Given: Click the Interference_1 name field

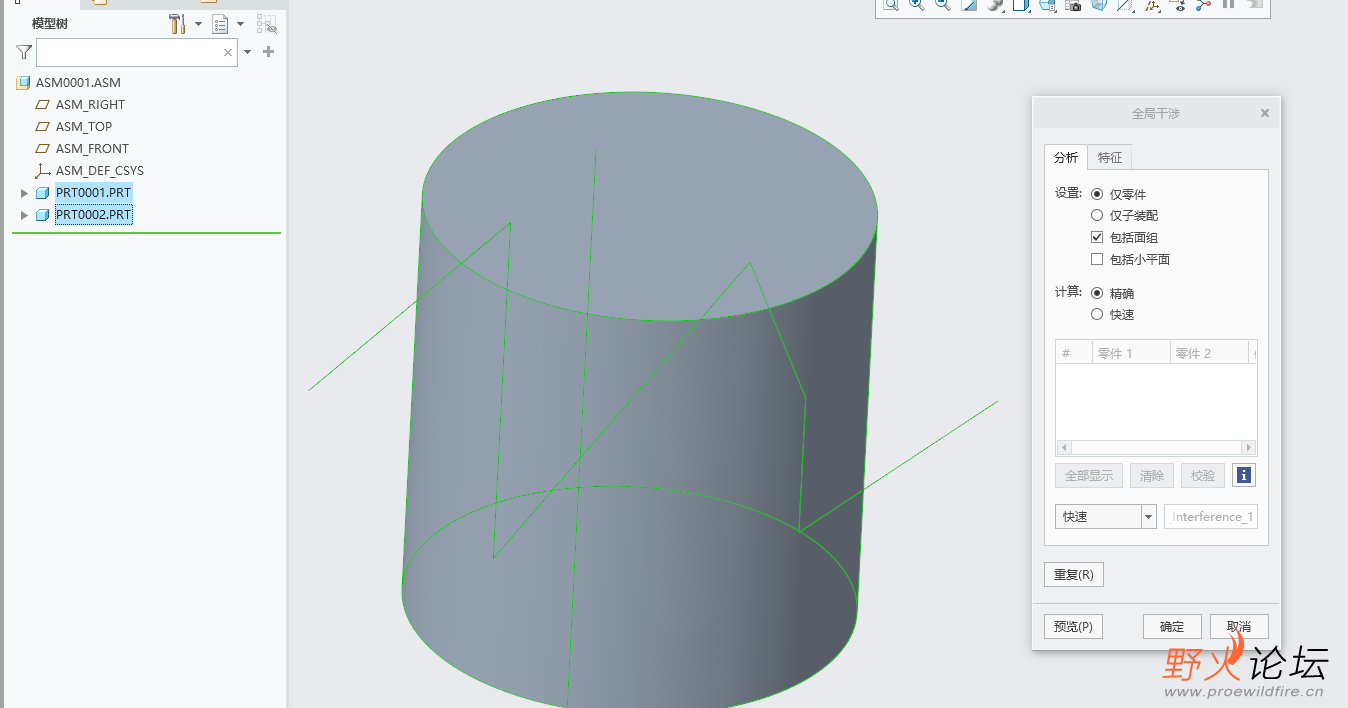Looking at the screenshot, I should pyautogui.click(x=1211, y=517).
